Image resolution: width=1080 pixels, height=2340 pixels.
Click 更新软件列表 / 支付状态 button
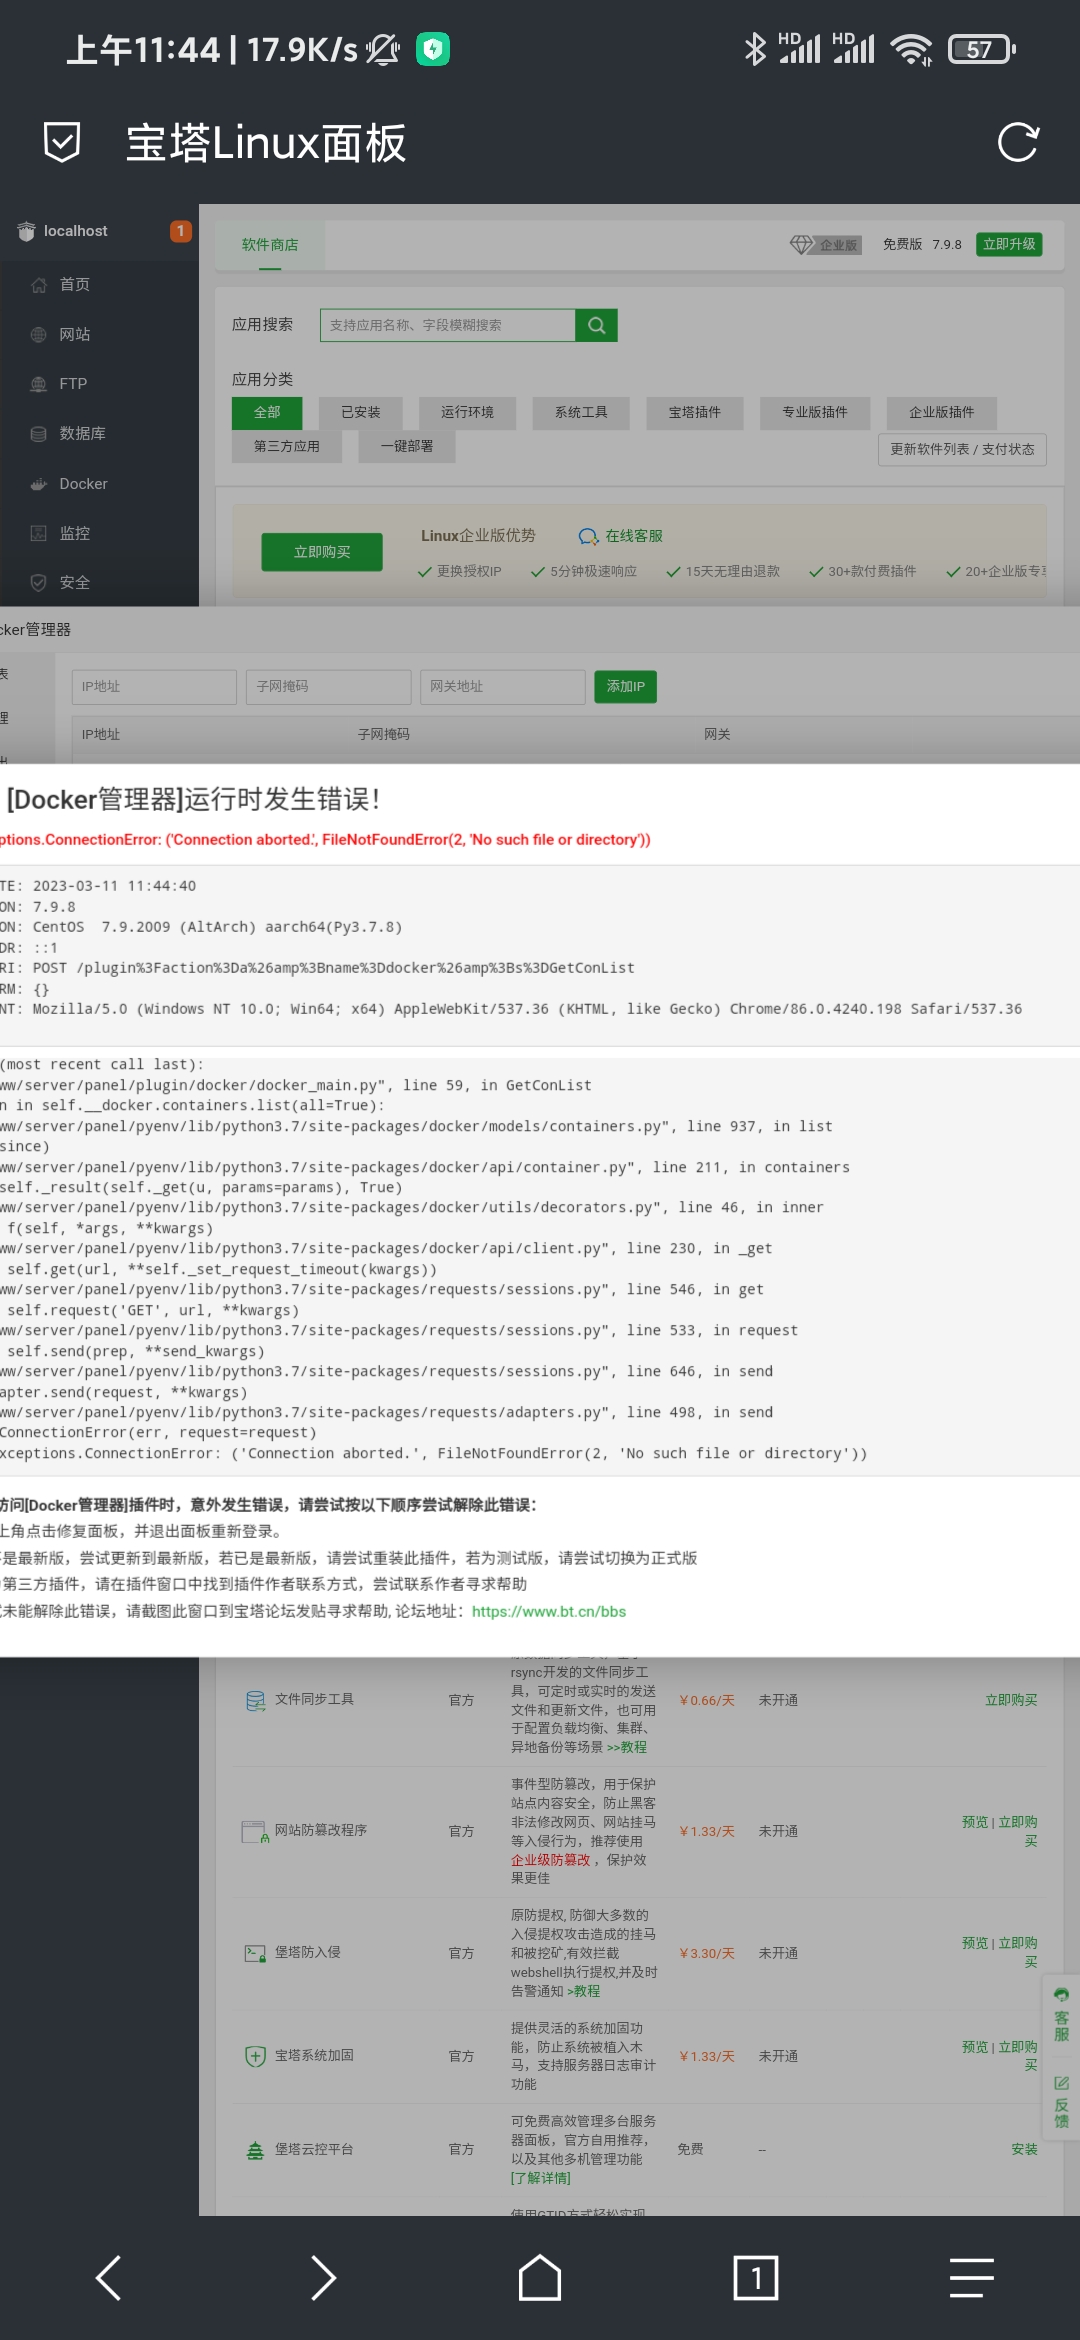pos(962,449)
